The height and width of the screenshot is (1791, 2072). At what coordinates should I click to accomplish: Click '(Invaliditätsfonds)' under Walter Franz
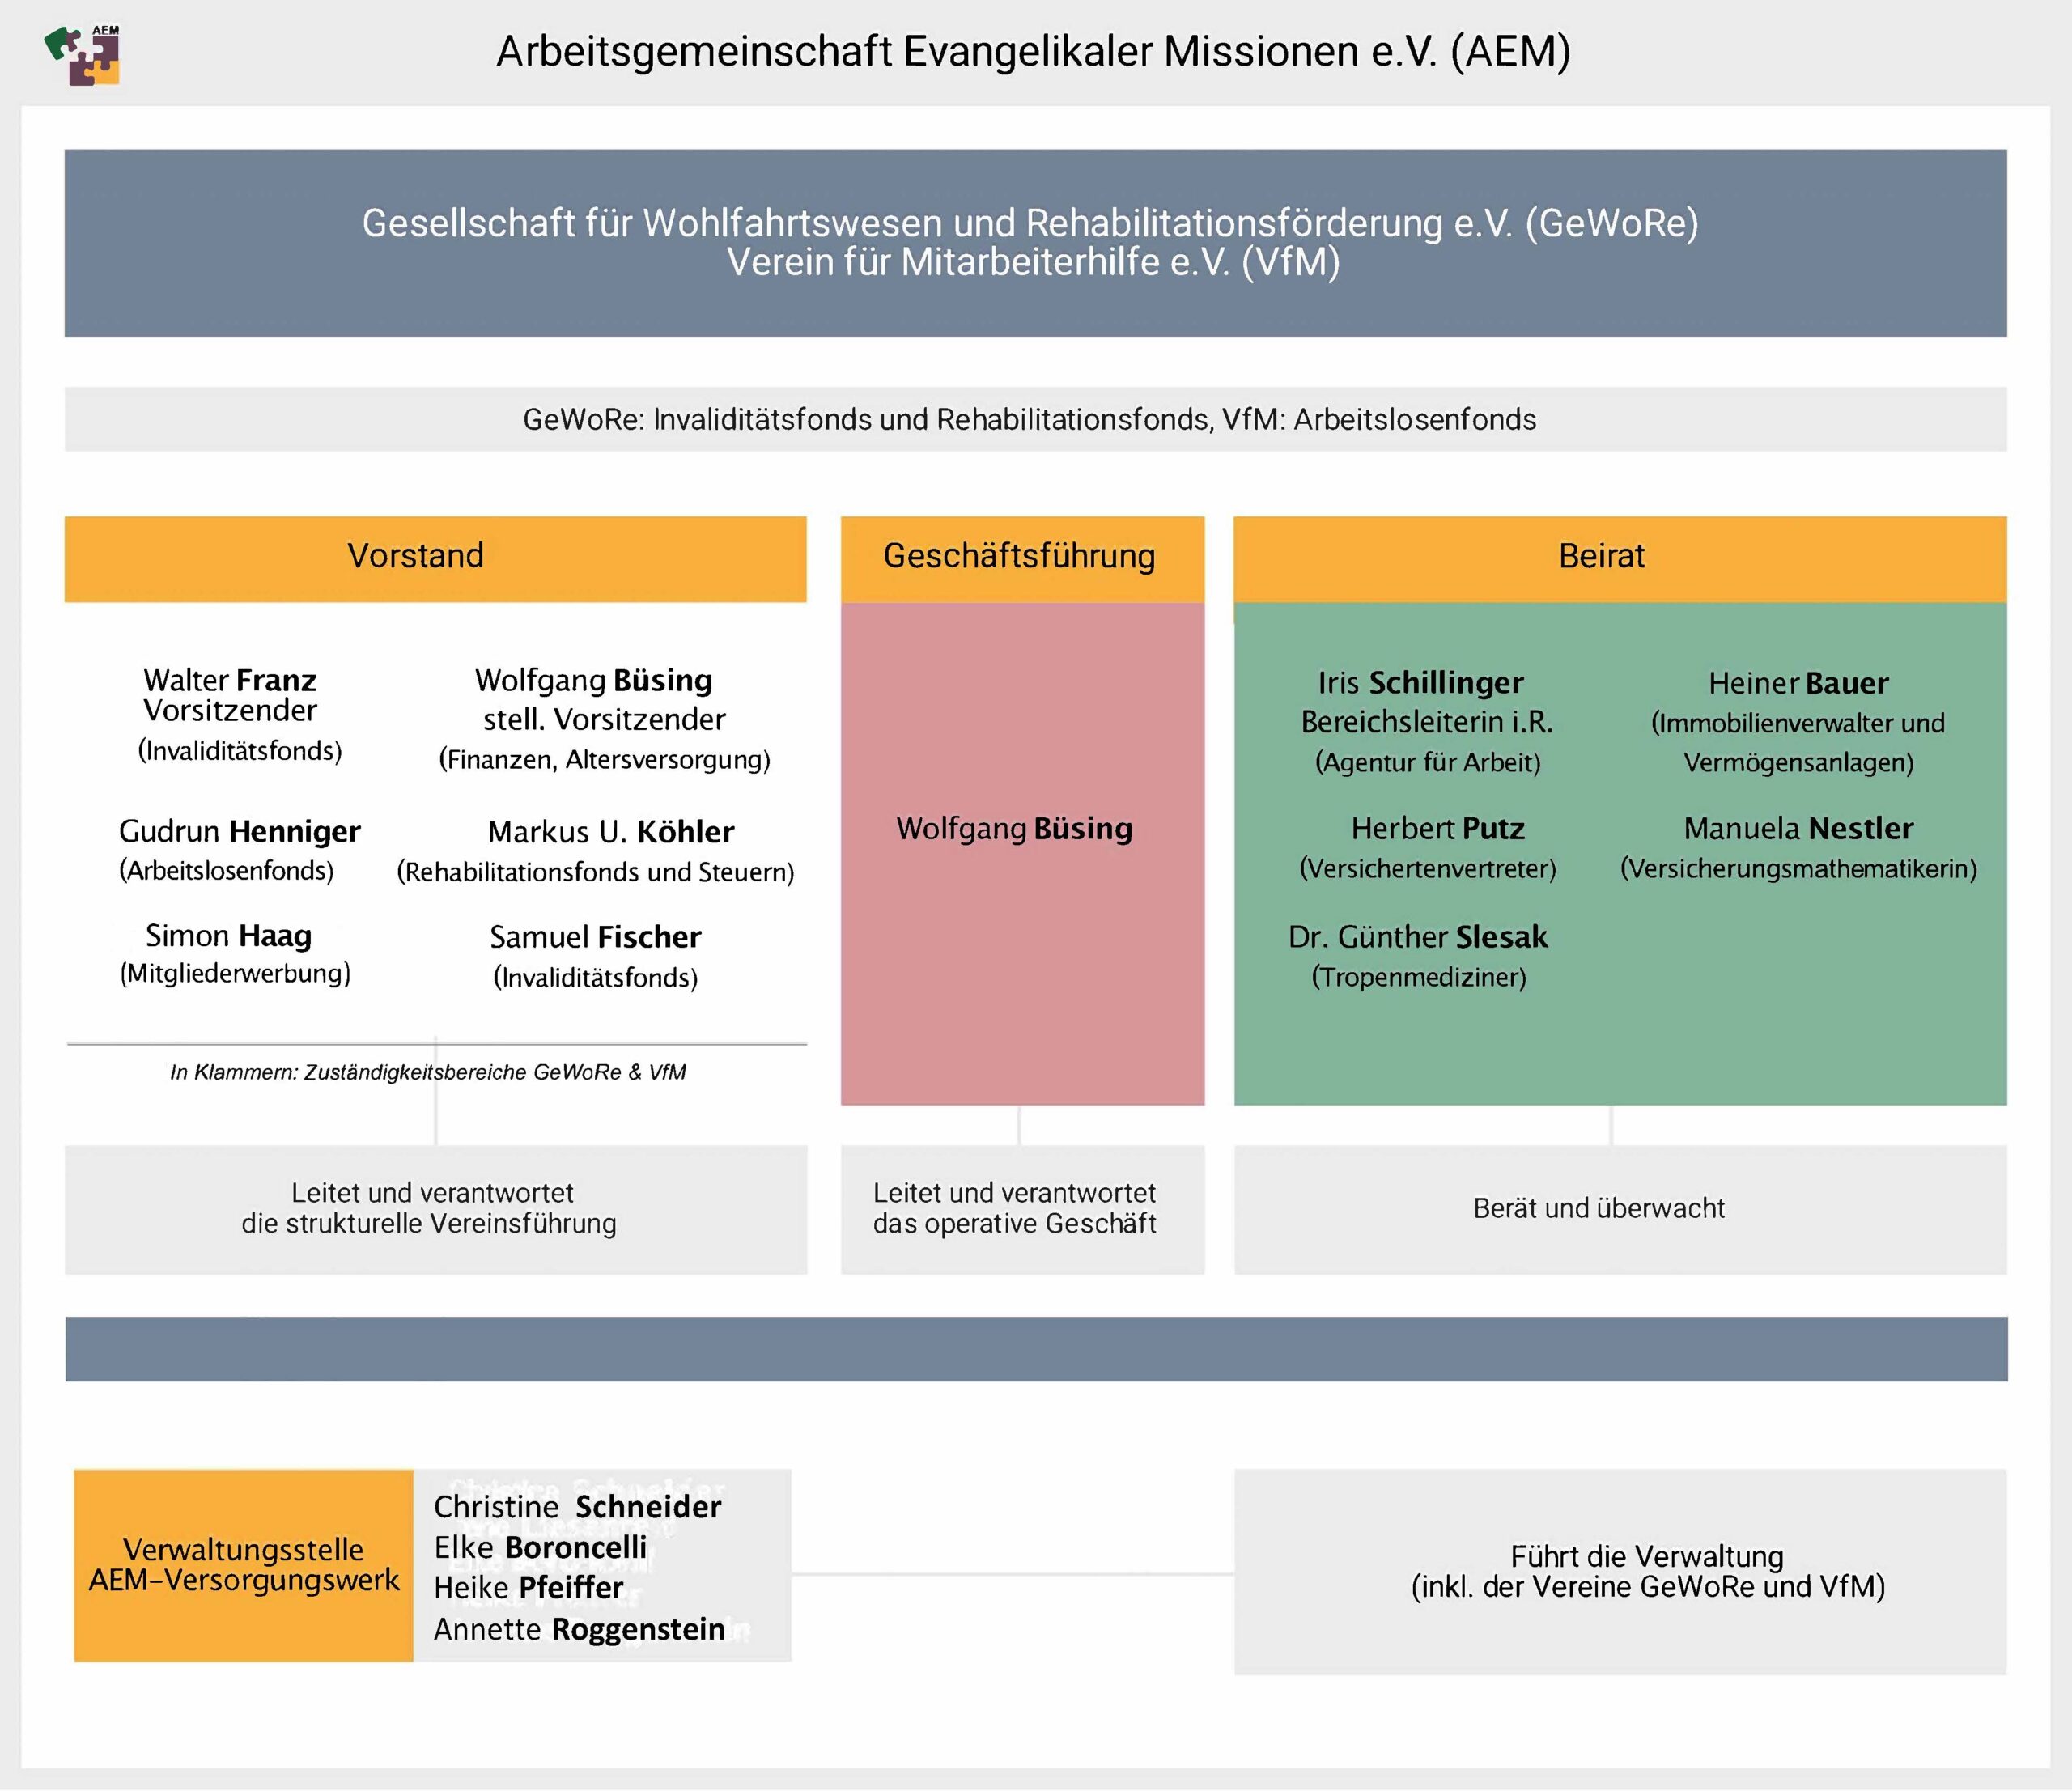click(240, 751)
